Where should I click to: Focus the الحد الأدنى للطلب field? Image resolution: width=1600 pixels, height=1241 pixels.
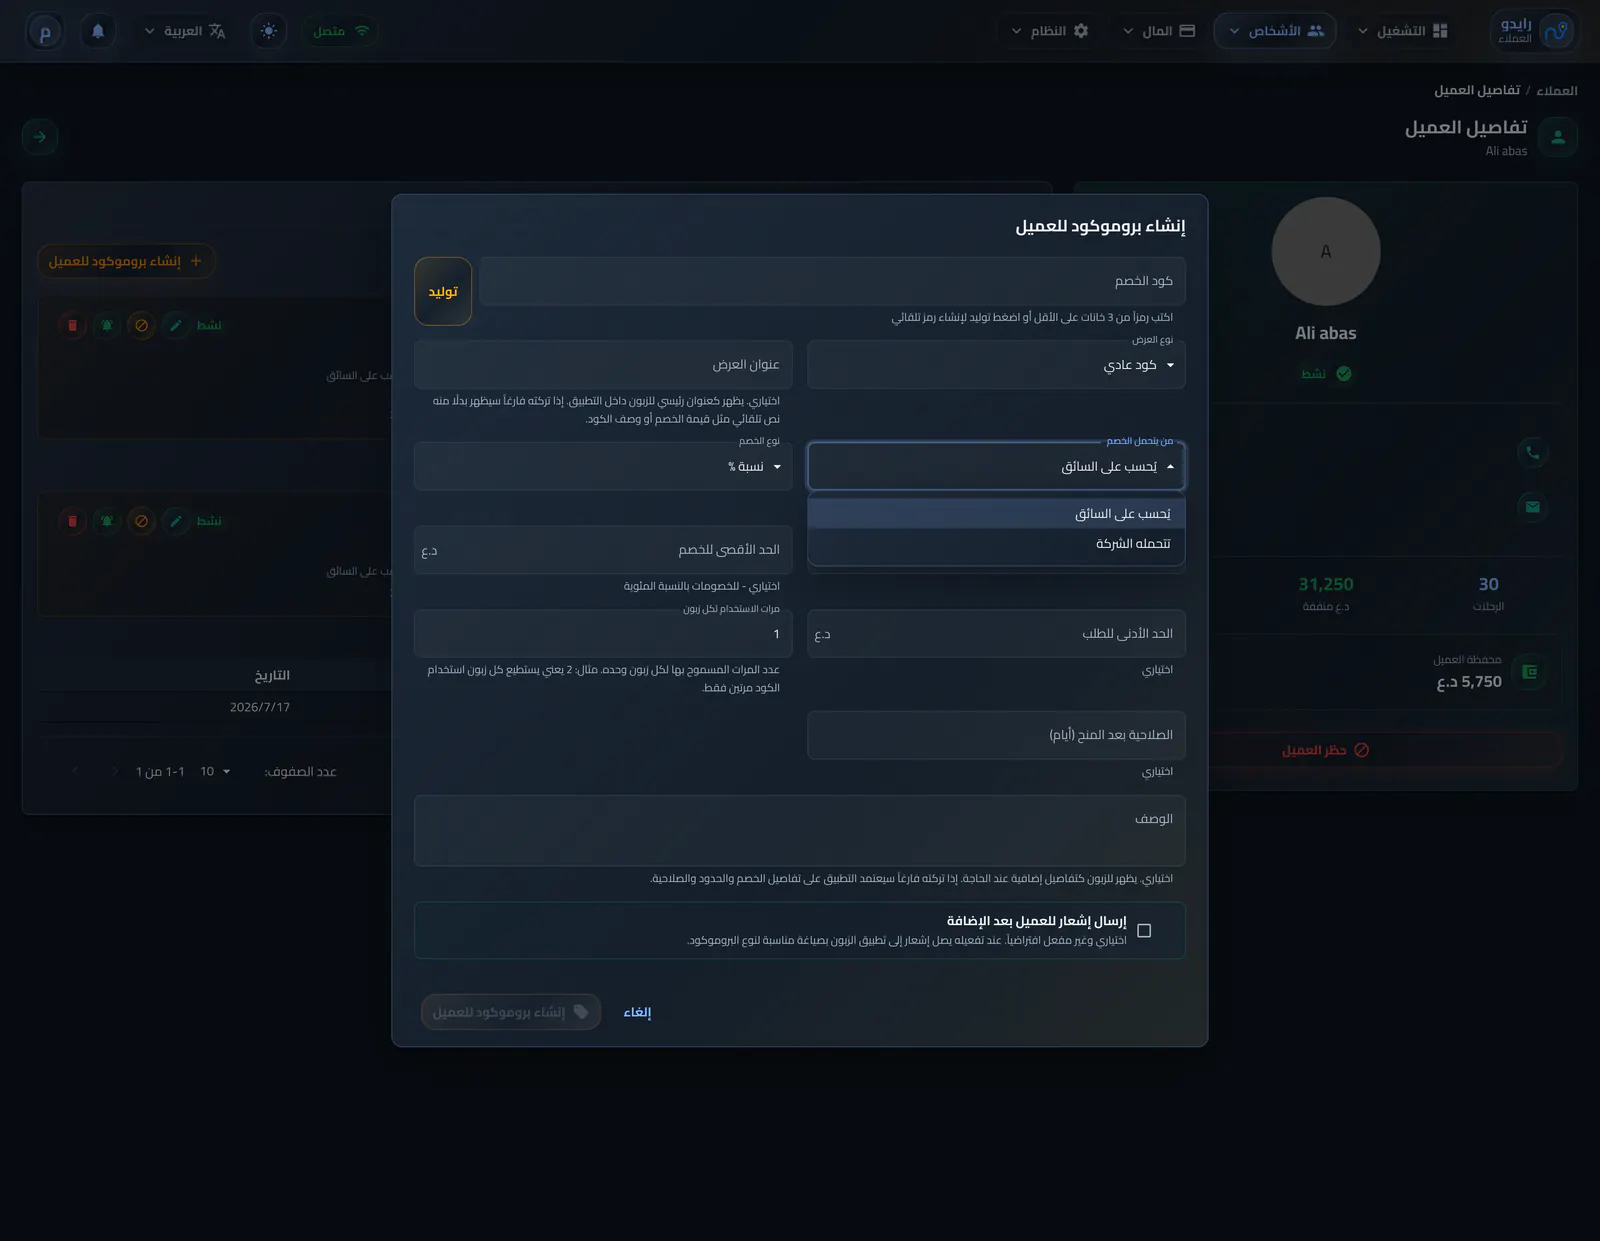coord(996,634)
